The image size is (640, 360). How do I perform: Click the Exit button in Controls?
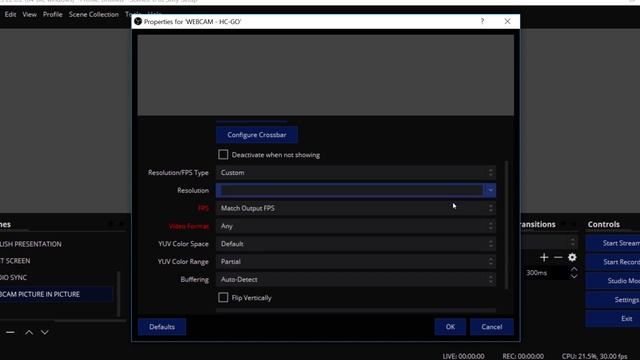click(613, 319)
